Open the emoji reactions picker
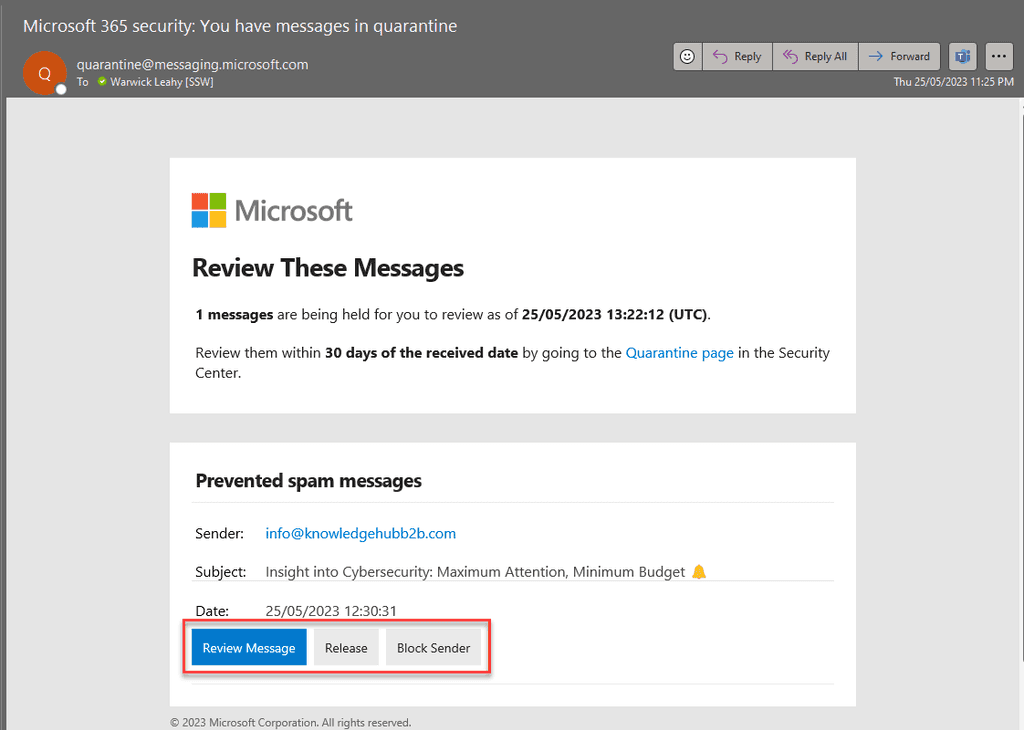Image resolution: width=1024 pixels, height=730 pixels. pos(687,56)
